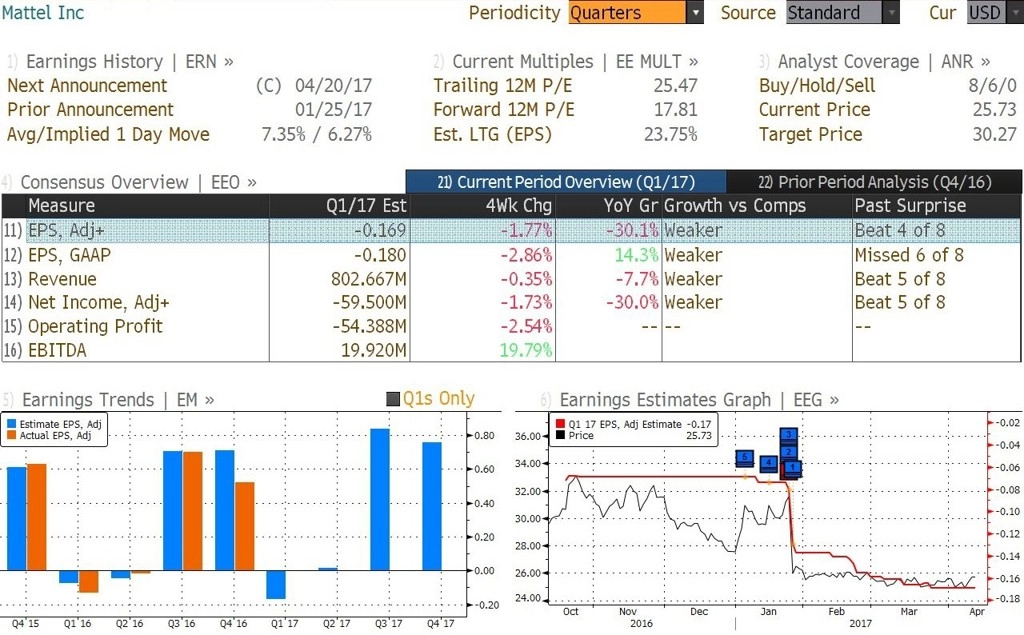Click the Forward 12M P/E value 17.81
1024x635 pixels.
point(675,109)
